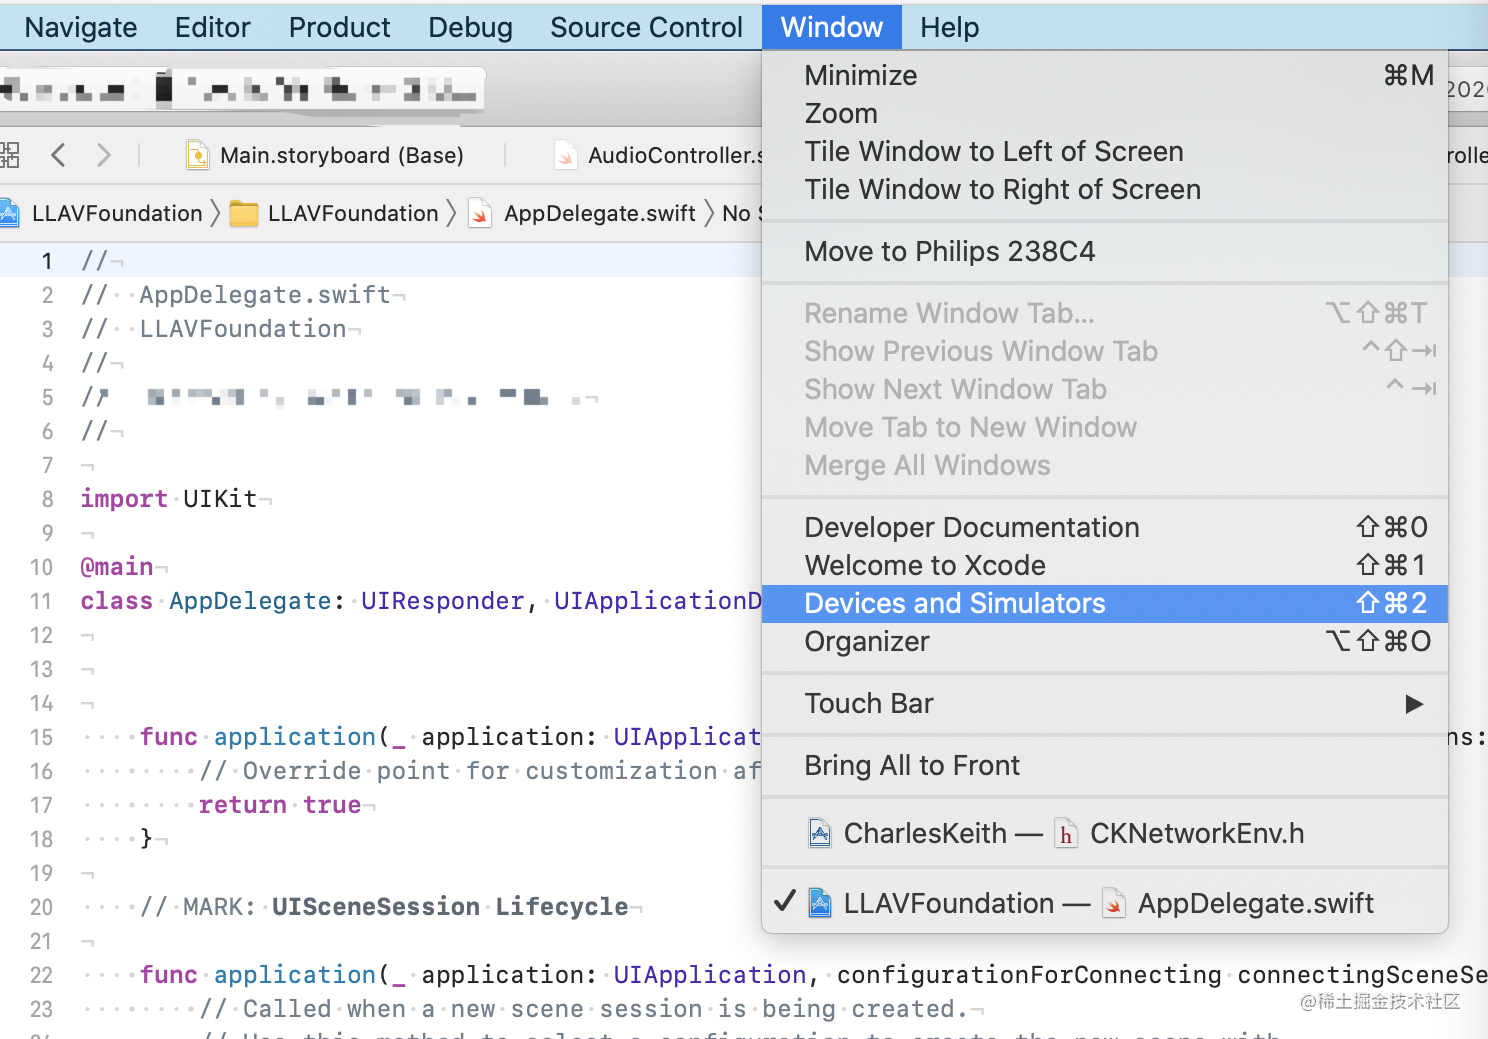
Task: Select Bring All to Front
Action: click(x=1105, y=765)
